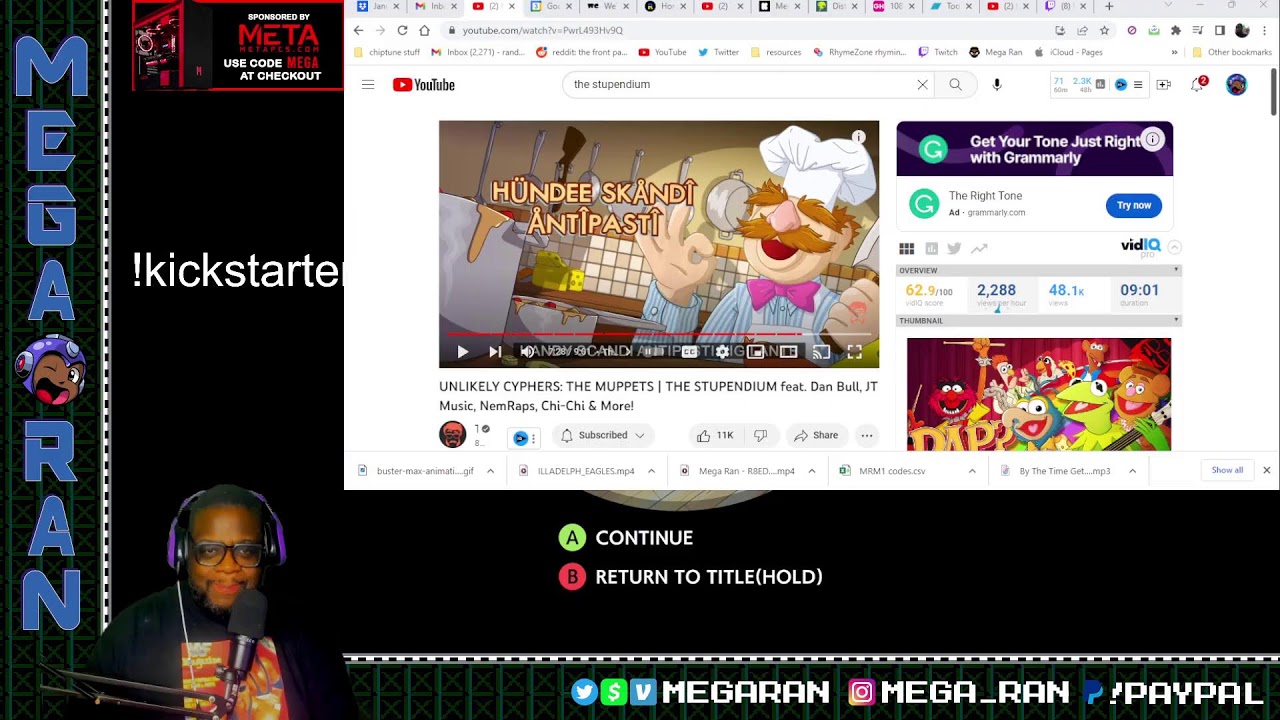Open ad info icon on the Grammarly banner
Image resolution: width=1280 pixels, height=720 pixels.
pos(1153,140)
